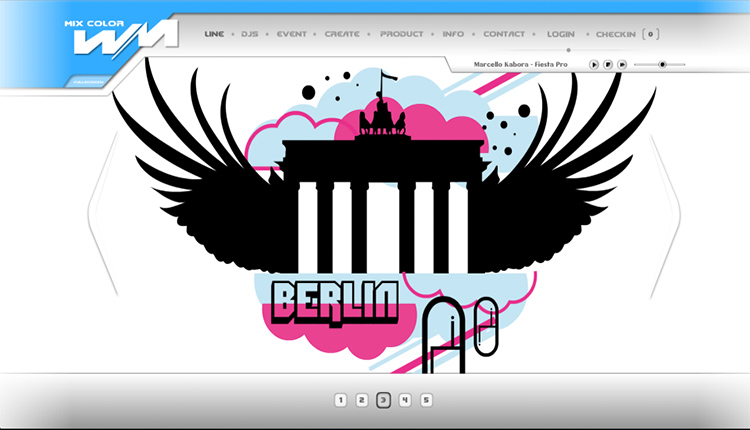Navigate to PRODUCT section
This screenshot has height=430, width=750.
[x=401, y=34]
